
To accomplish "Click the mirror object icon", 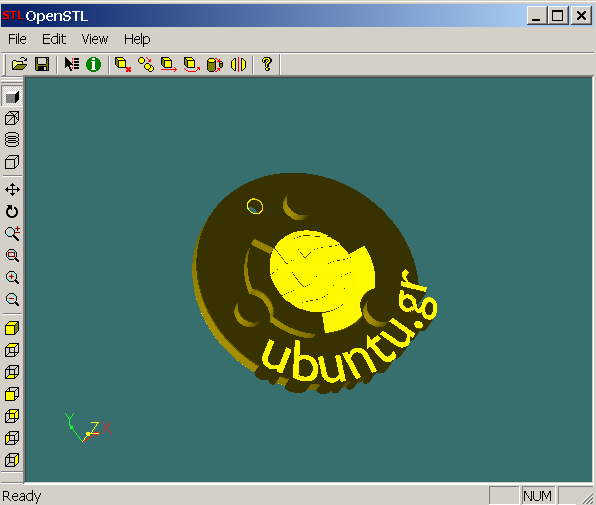I will [x=238, y=64].
